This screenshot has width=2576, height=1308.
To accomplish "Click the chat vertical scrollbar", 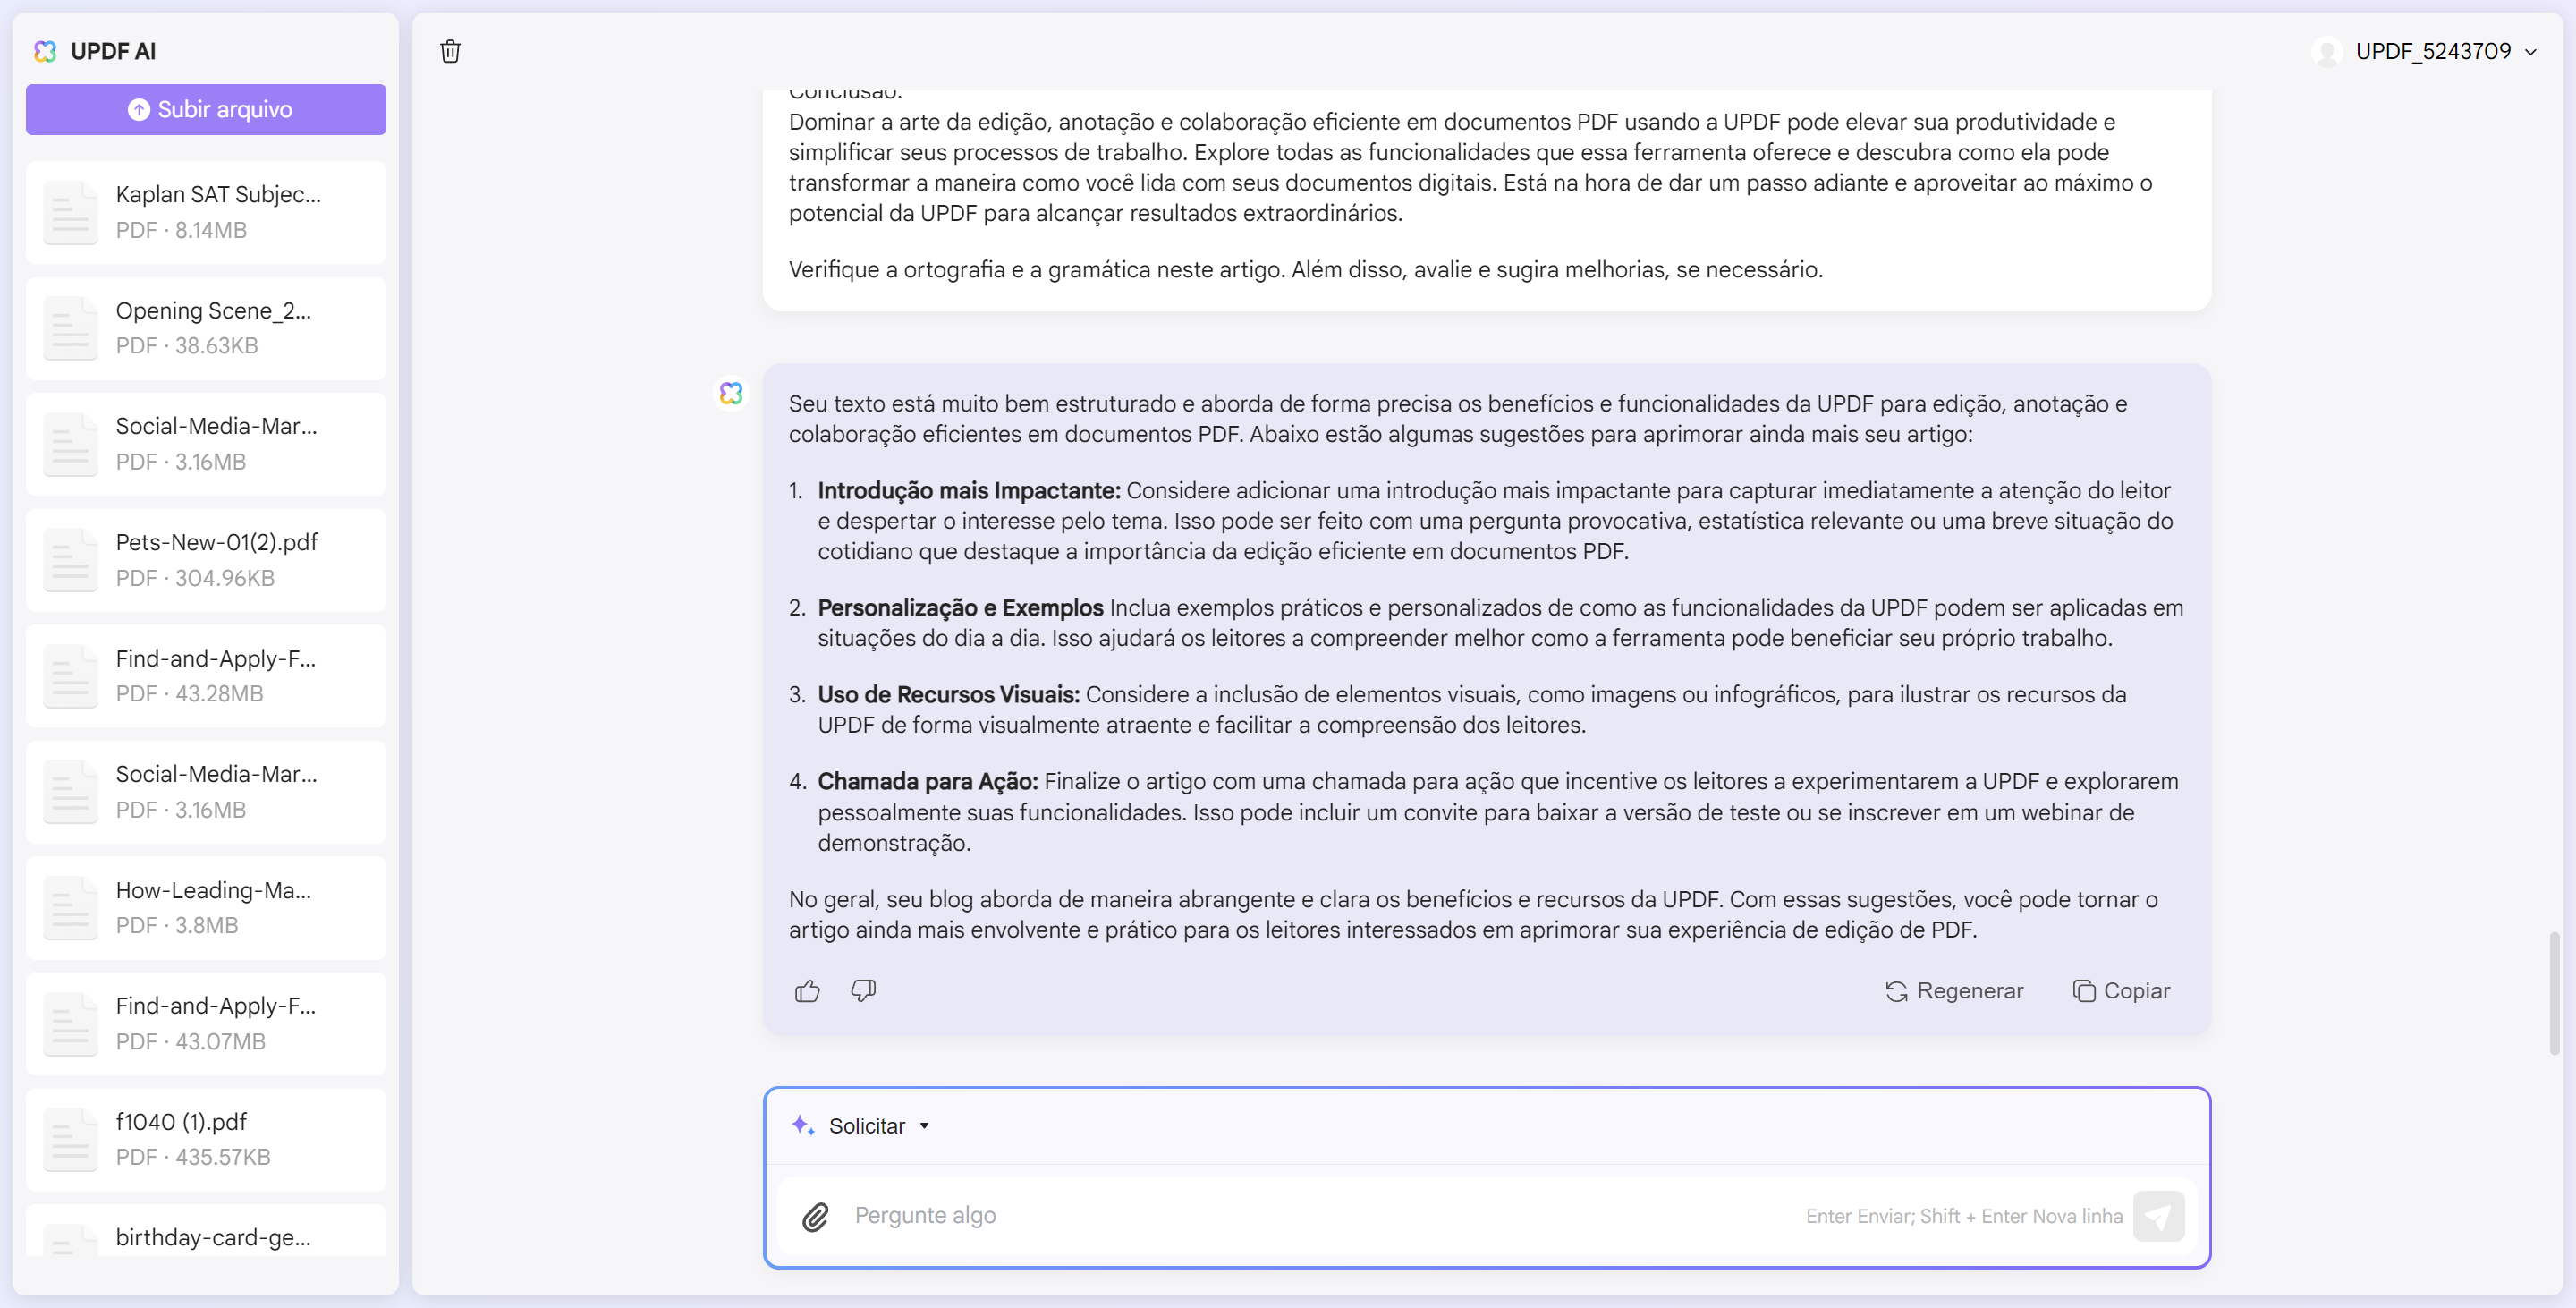I will [2554, 993].
